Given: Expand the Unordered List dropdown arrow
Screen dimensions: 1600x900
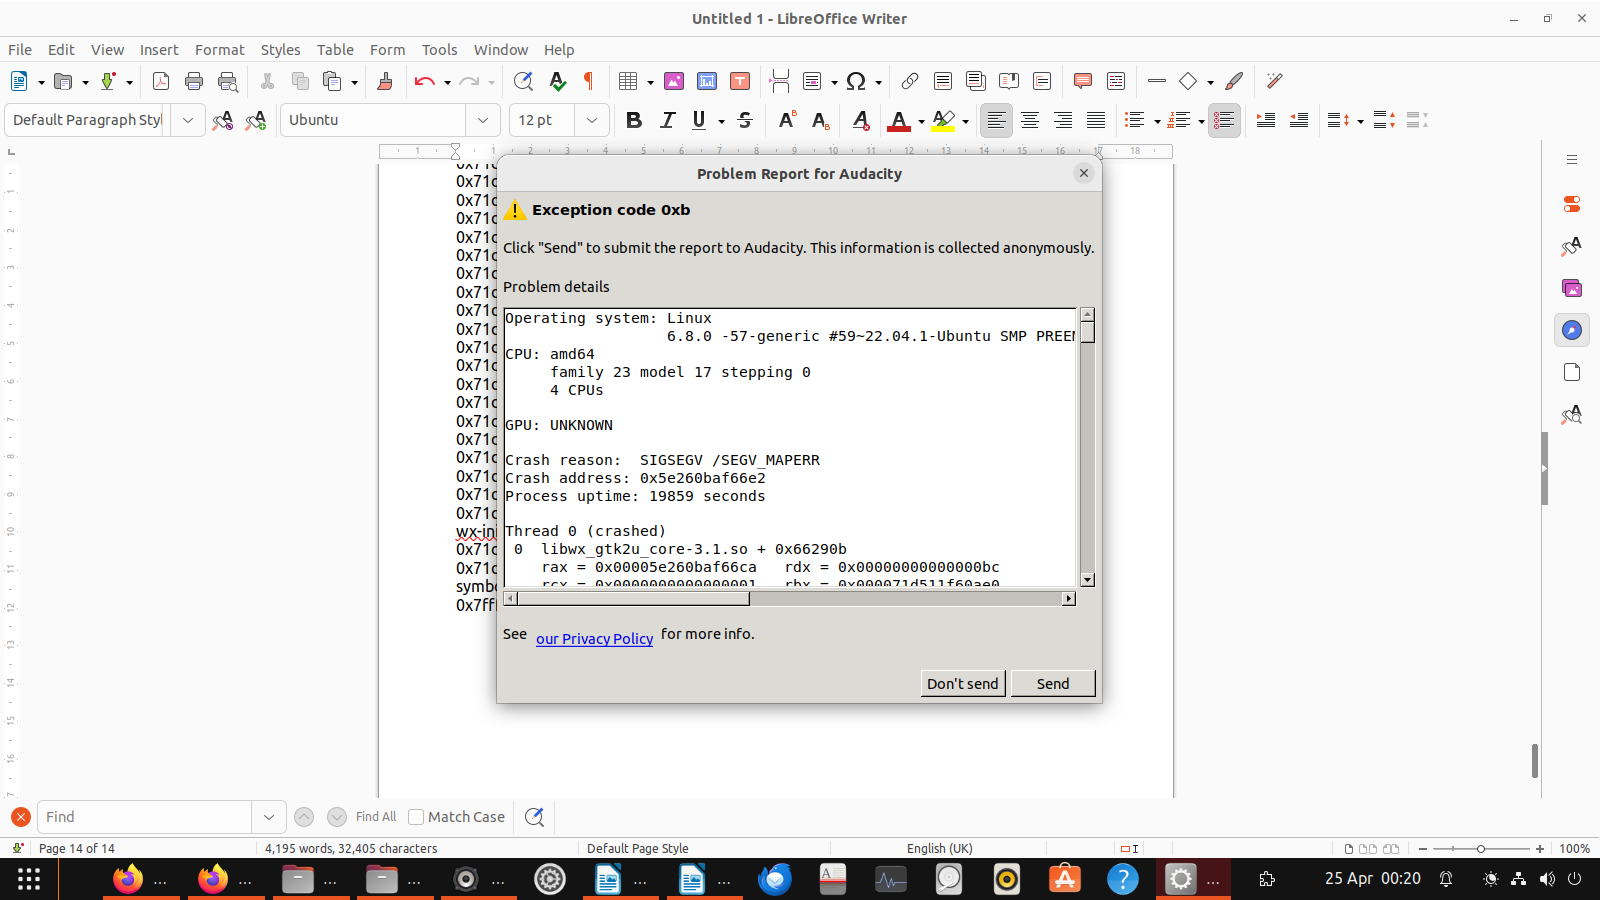Looking at the screenshot, I should [1157, 121].
